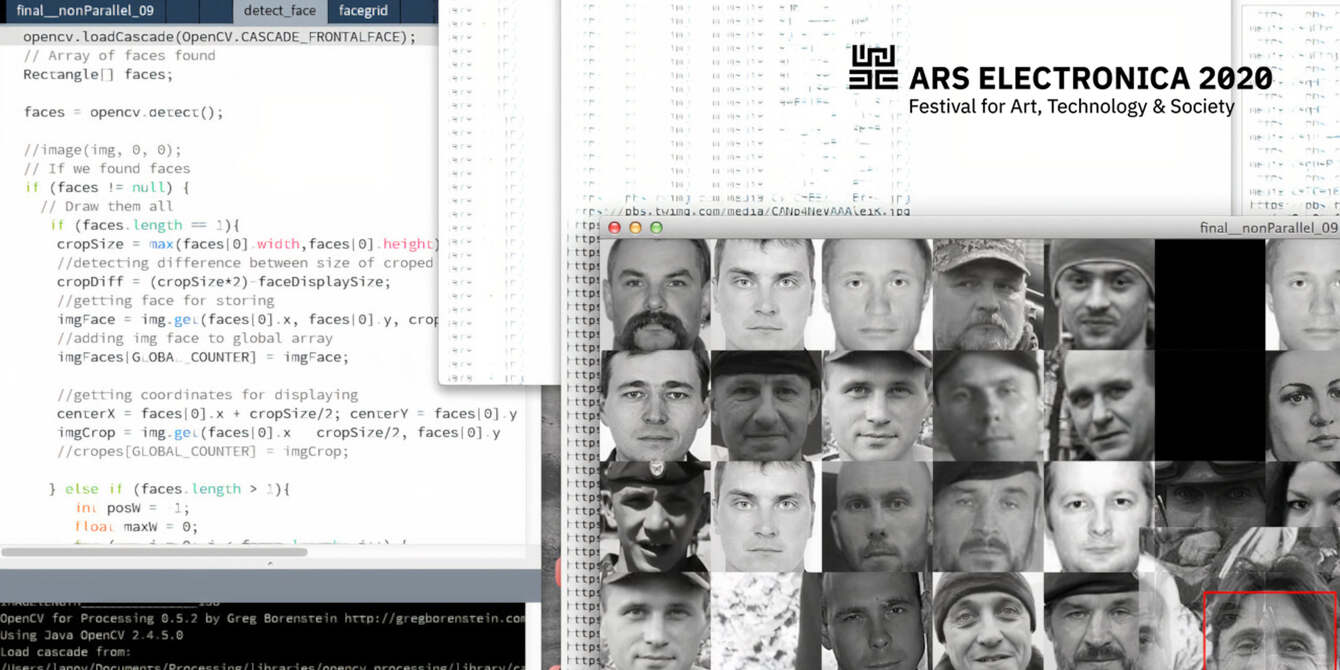
Task: Select the facegrid tab
Action: coord(363,11)
